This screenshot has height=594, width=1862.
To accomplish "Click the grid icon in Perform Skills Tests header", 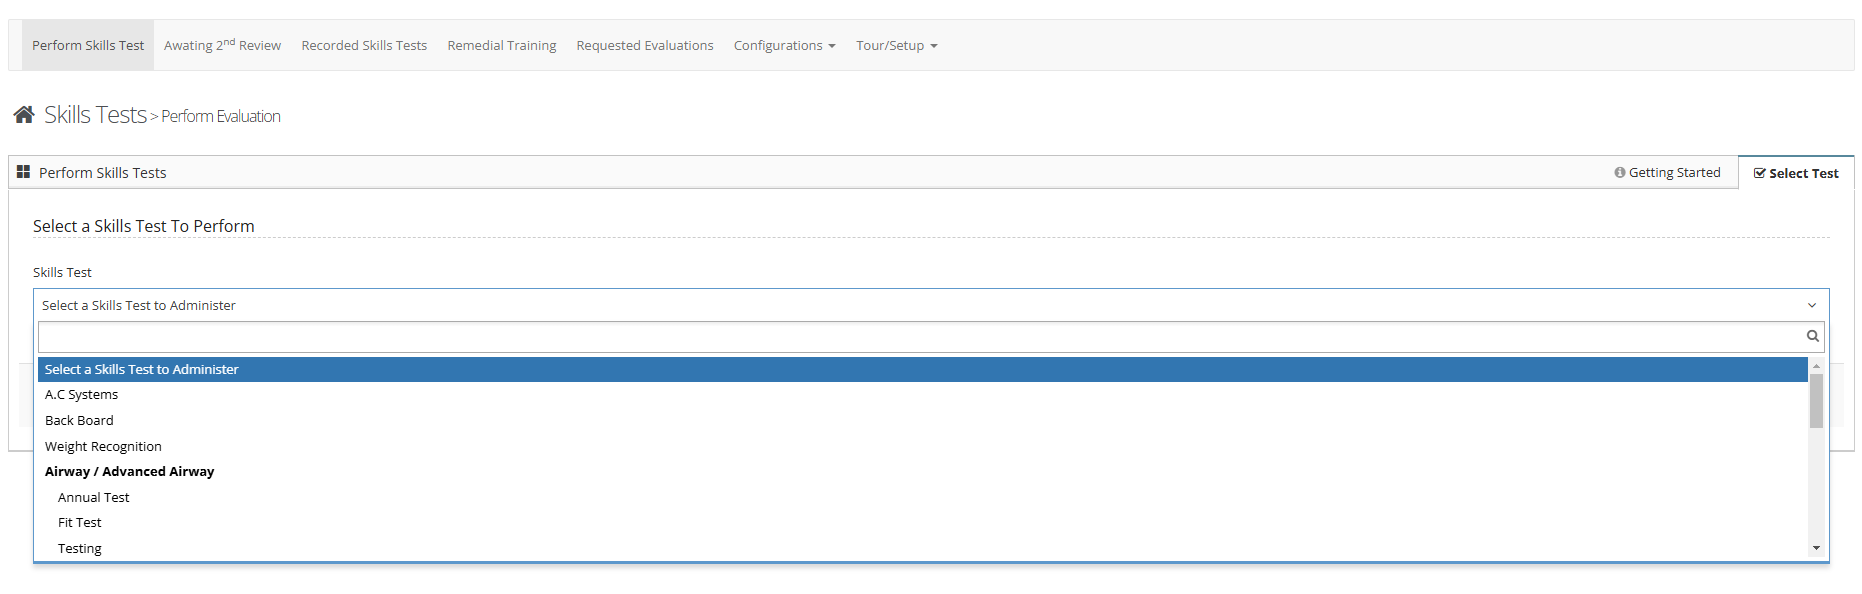I will point(23,172).
